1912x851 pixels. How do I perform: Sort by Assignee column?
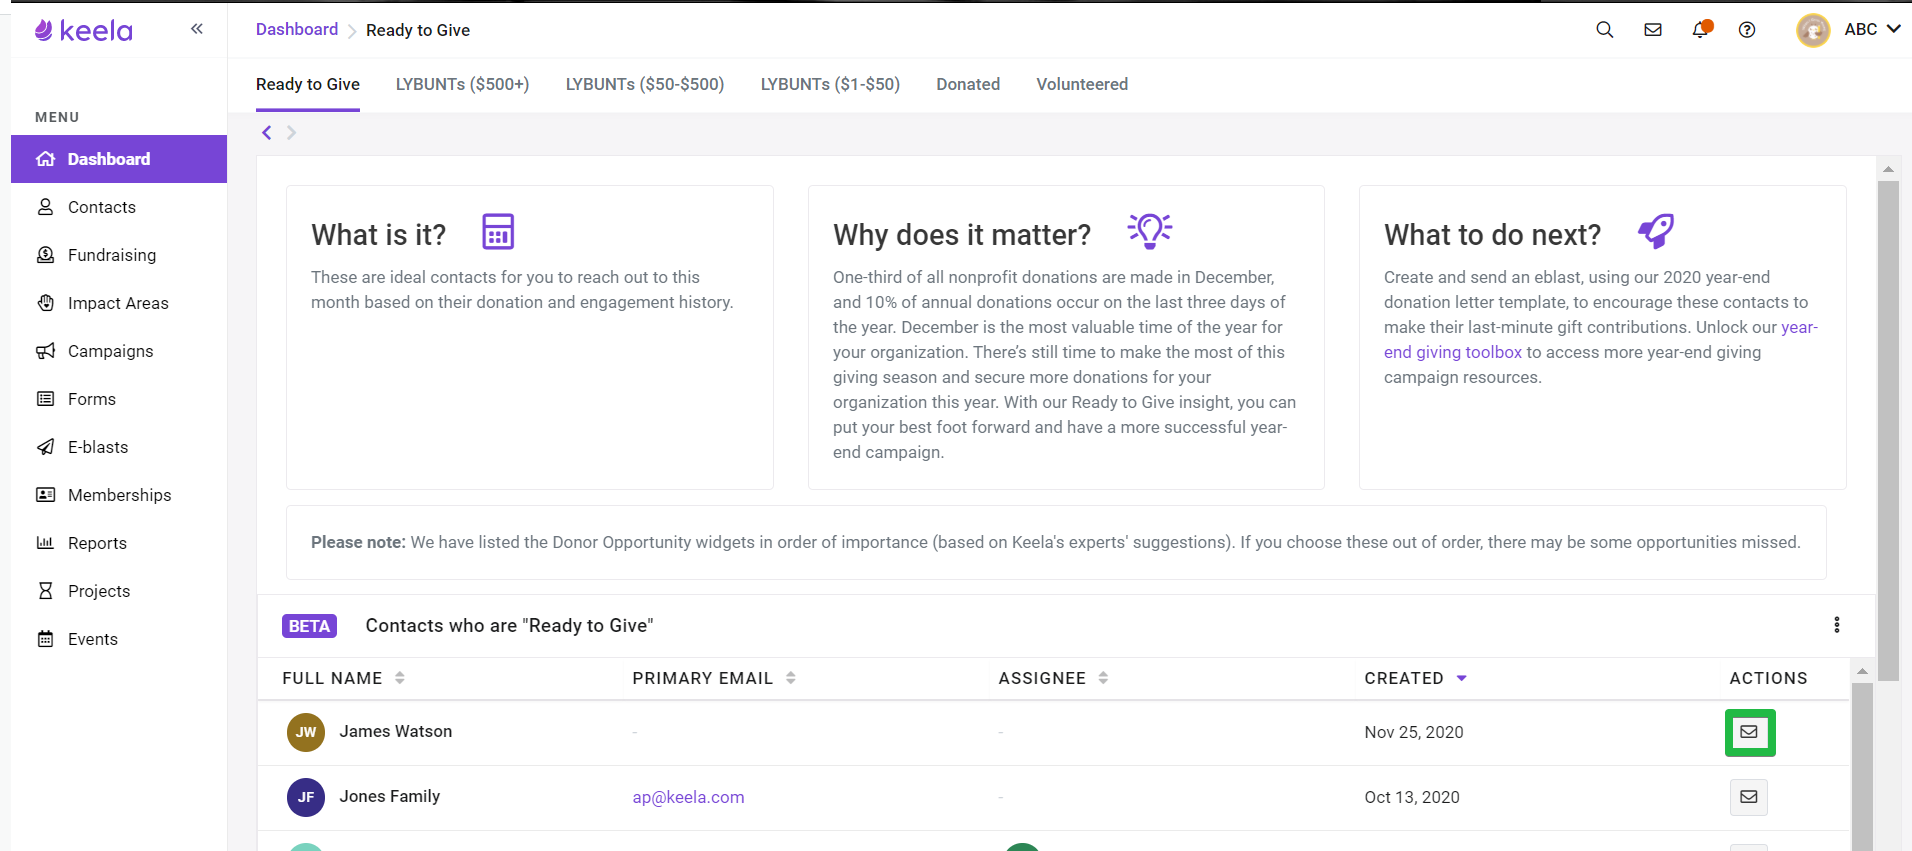[x=1053, y=678]
